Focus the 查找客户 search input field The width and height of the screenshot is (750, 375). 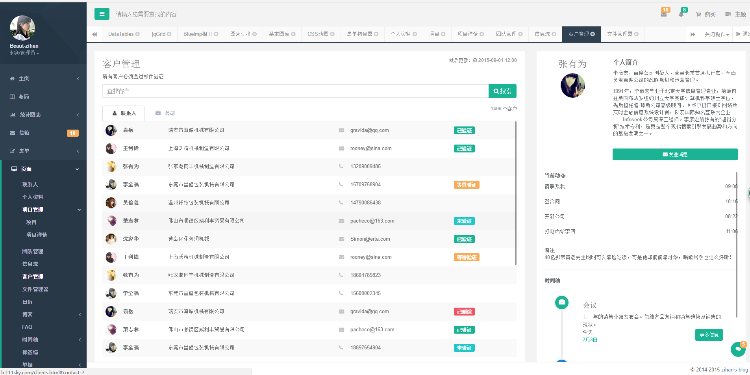coord(295,91)
